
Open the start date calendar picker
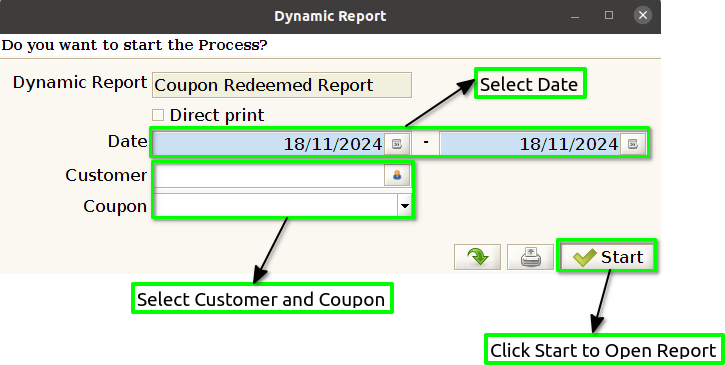tap(397, 144)
